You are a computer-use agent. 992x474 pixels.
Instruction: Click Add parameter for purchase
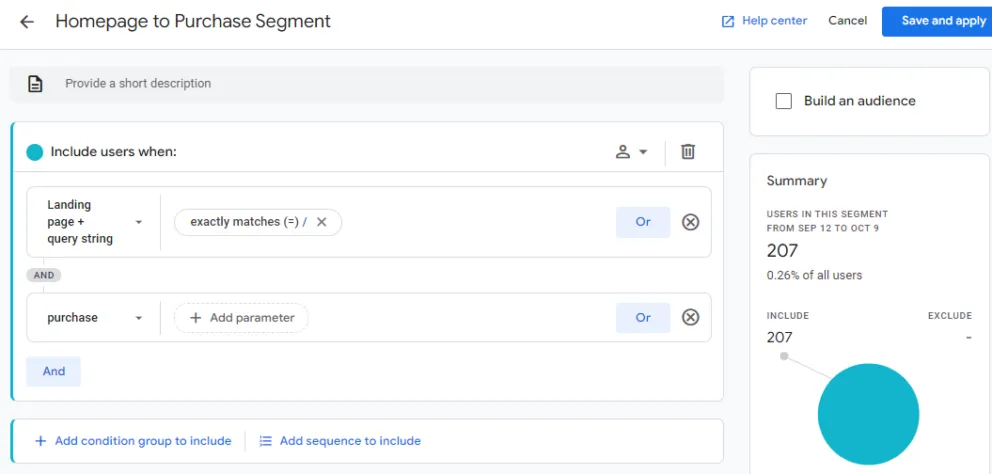242,318
